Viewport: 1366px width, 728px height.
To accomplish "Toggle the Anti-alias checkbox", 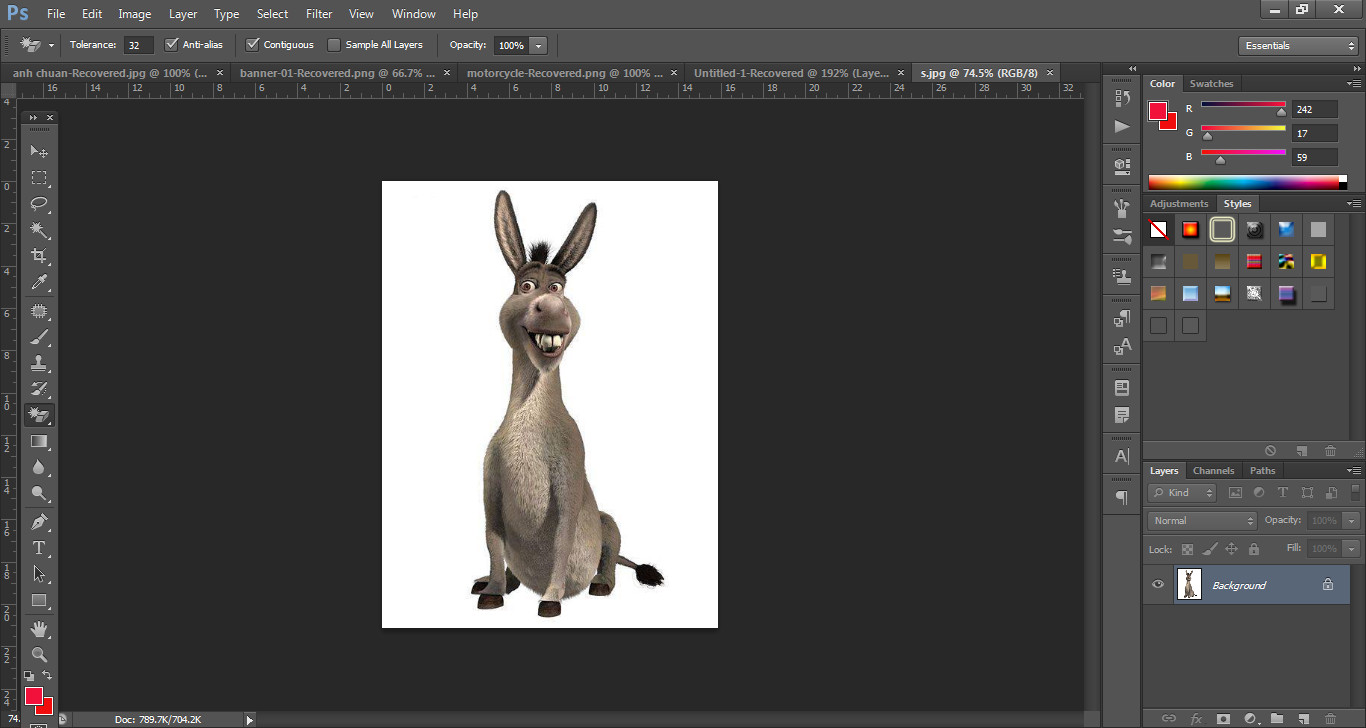I will pyautogui.click(x=171, y=44).
